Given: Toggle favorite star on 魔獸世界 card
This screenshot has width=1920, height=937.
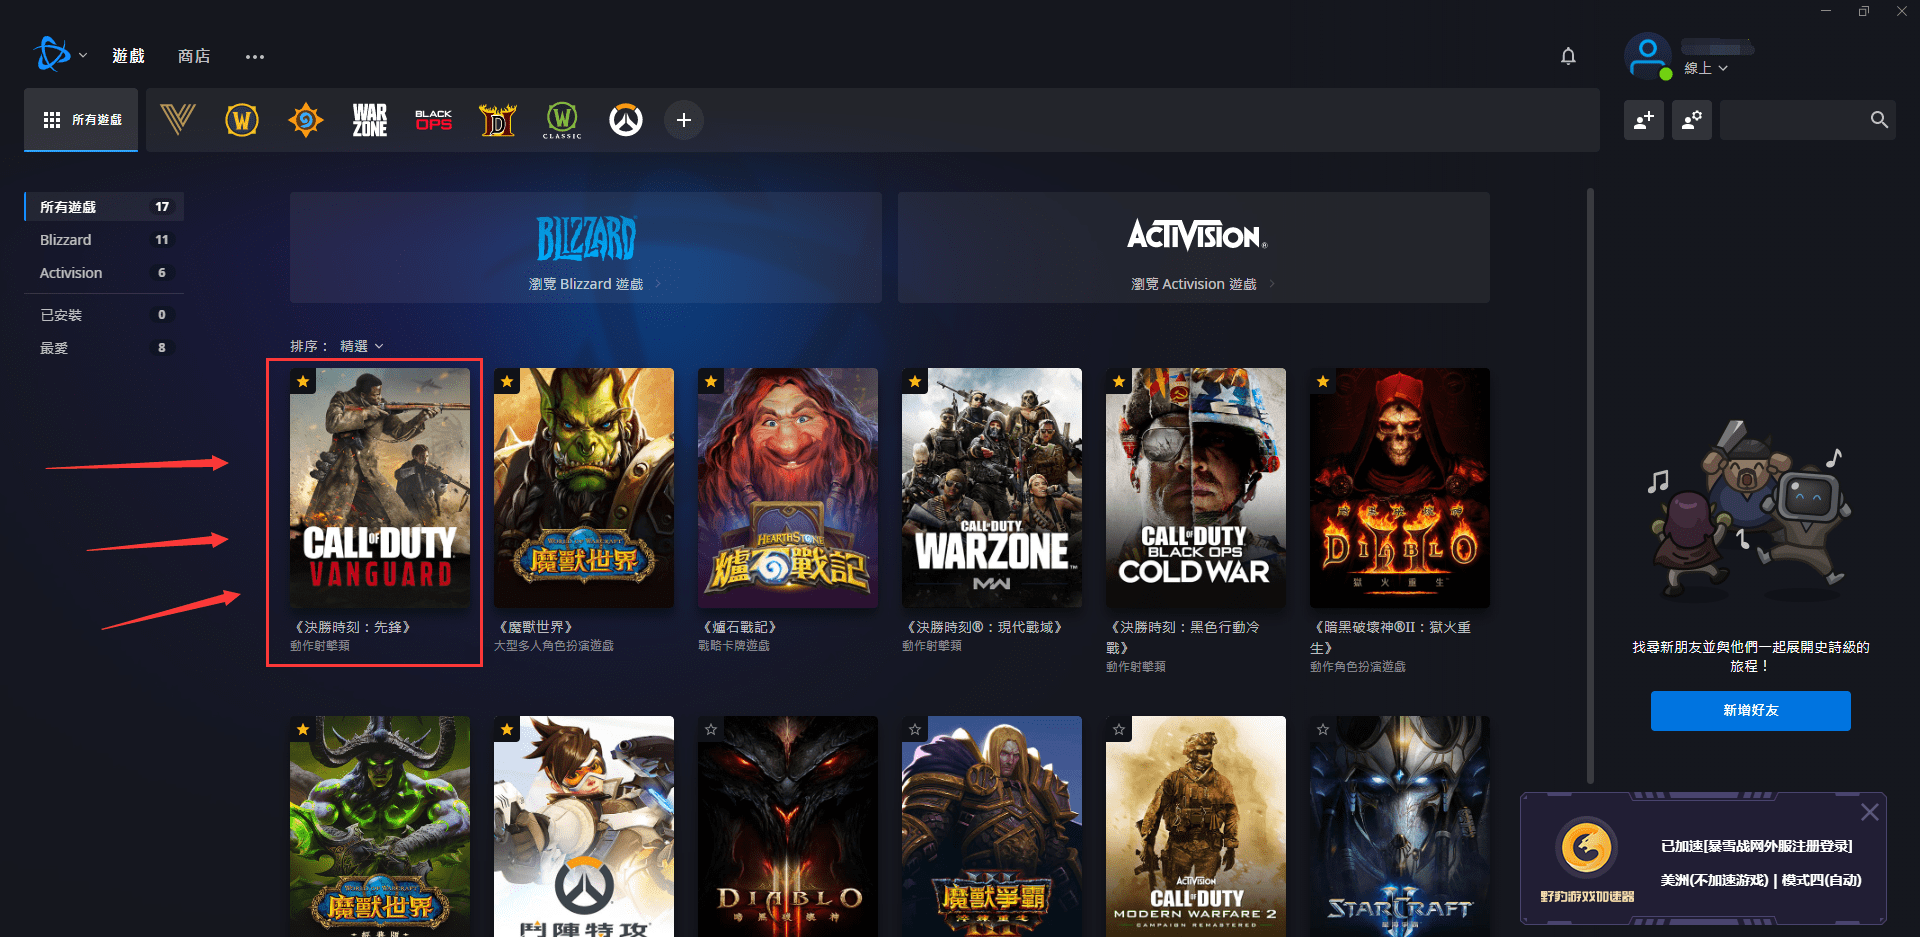Looking at the screenshot, I should coord(507,381).
